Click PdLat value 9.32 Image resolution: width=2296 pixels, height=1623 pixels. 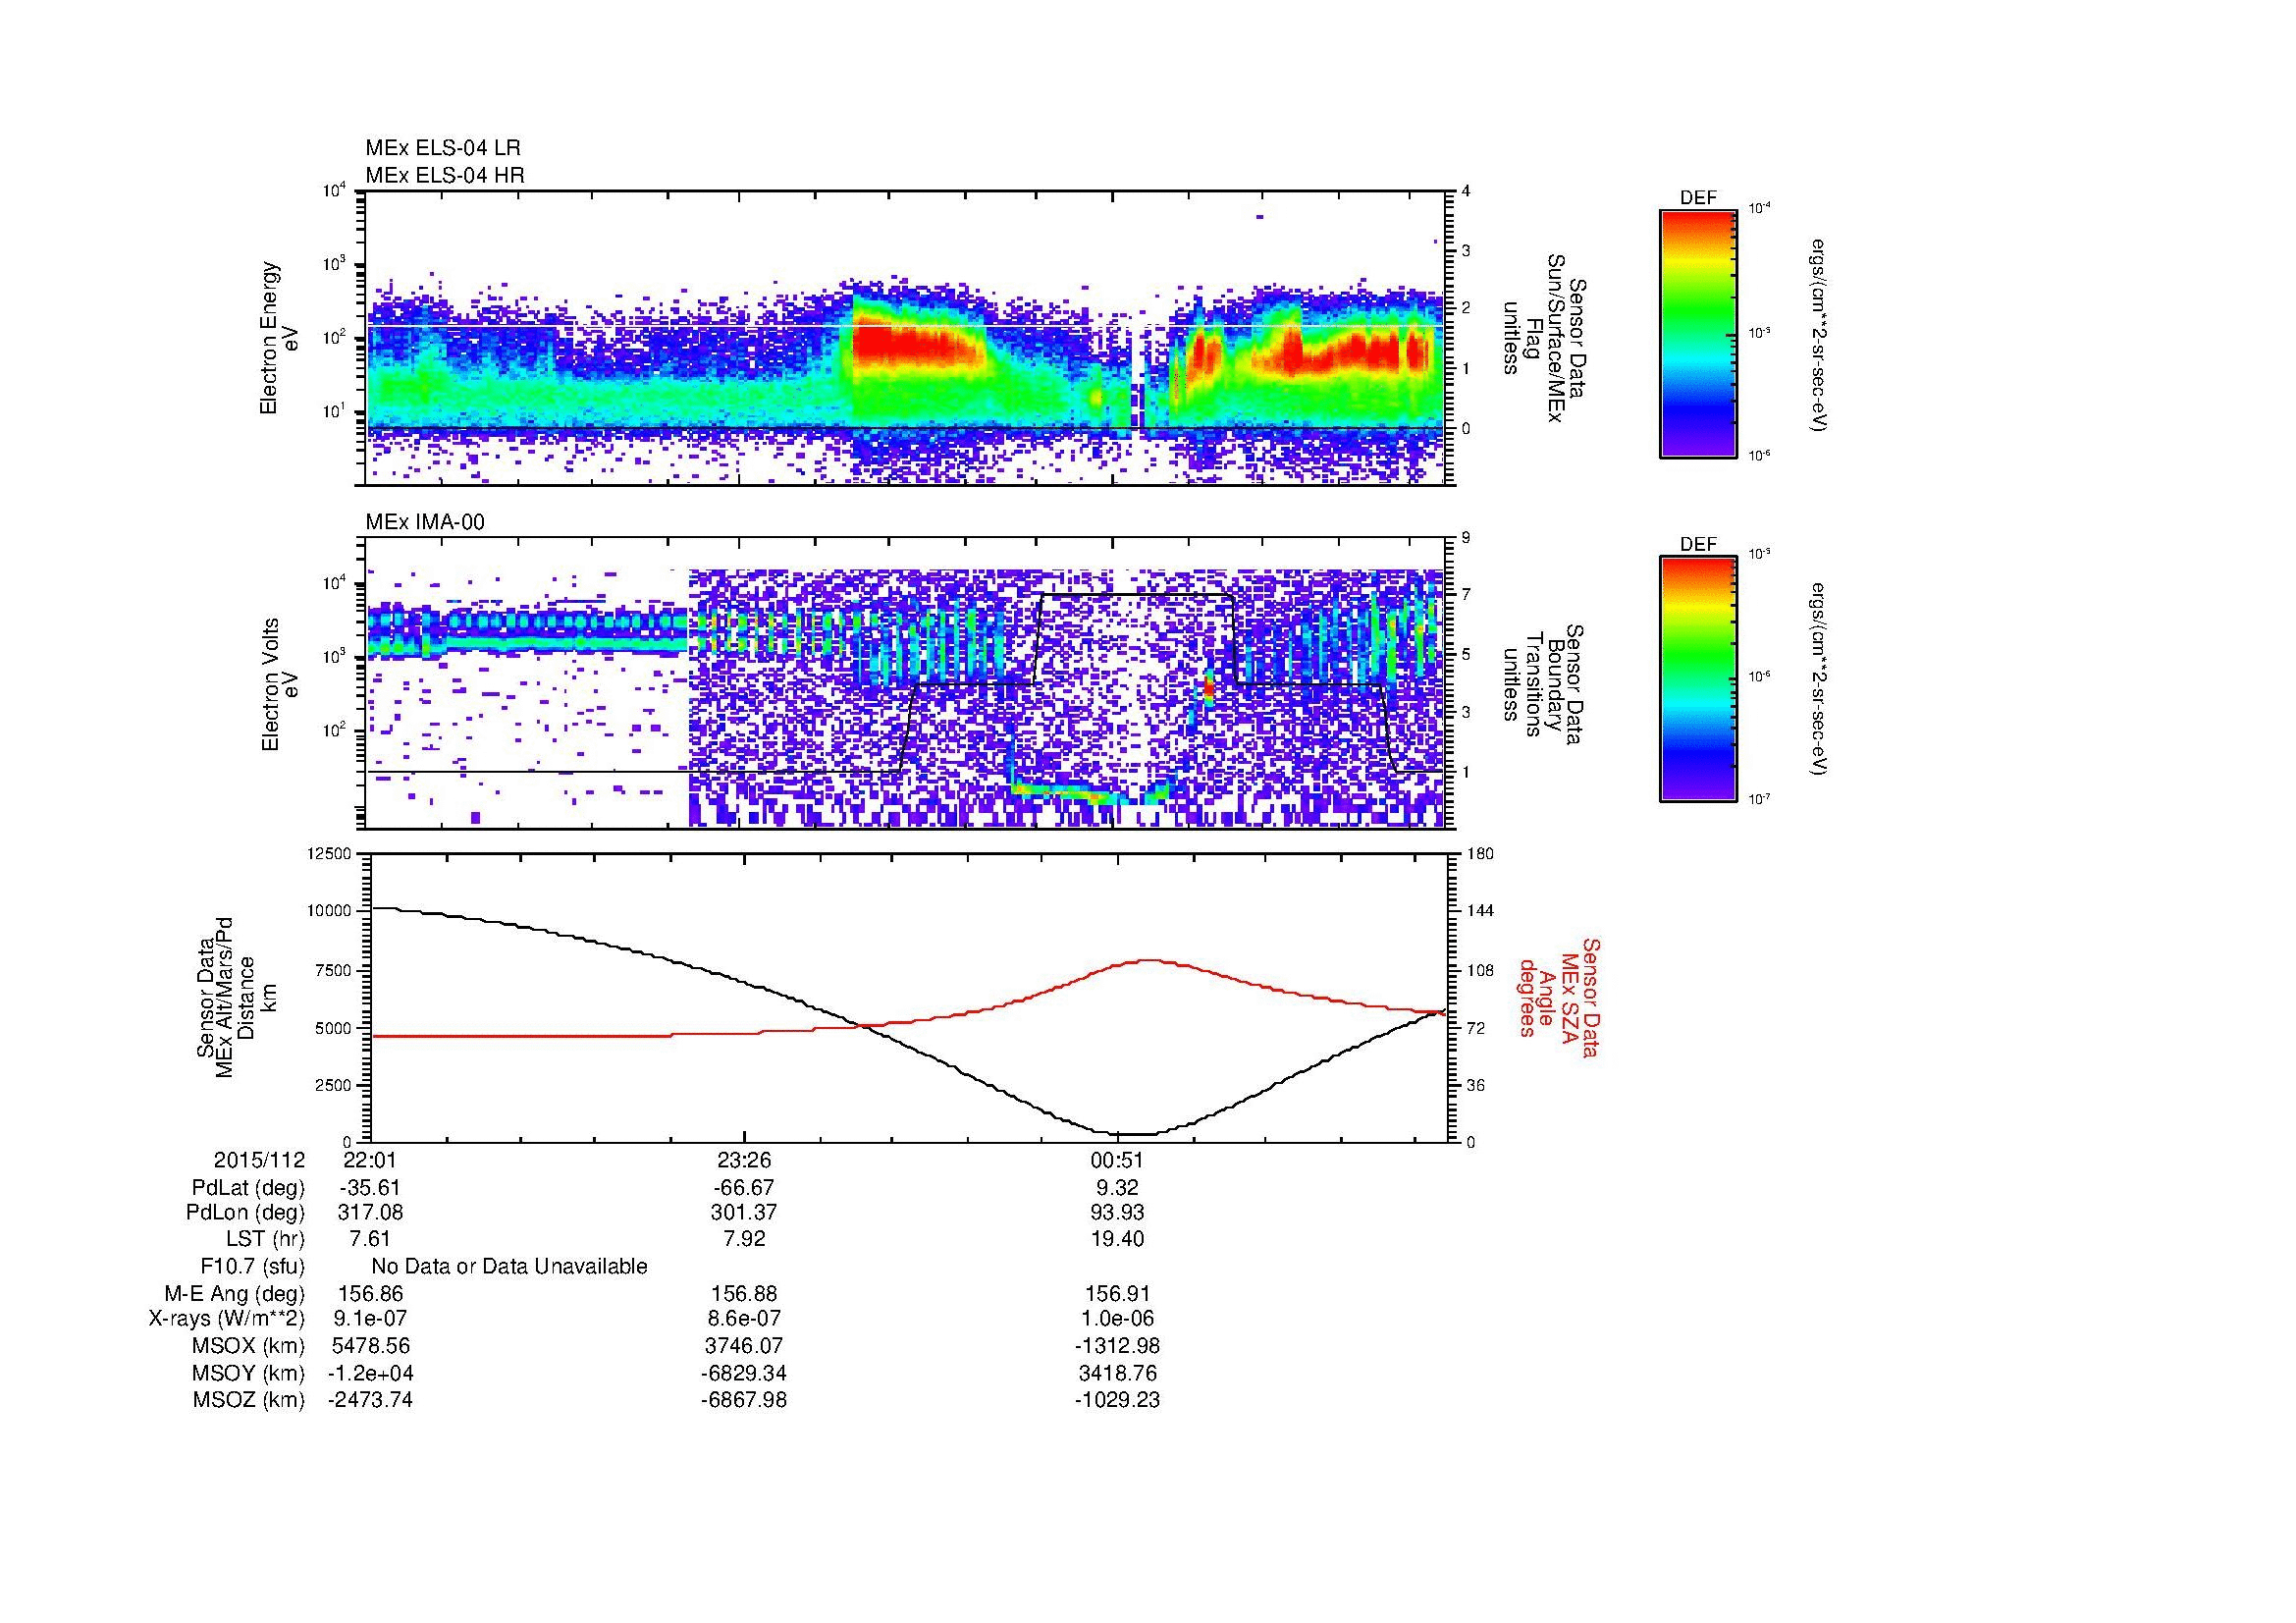(1118, 1188)
